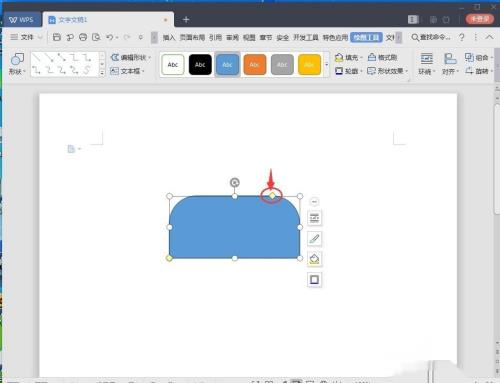Click the Save icon in quick access toolbar

(x=57, y=37)
